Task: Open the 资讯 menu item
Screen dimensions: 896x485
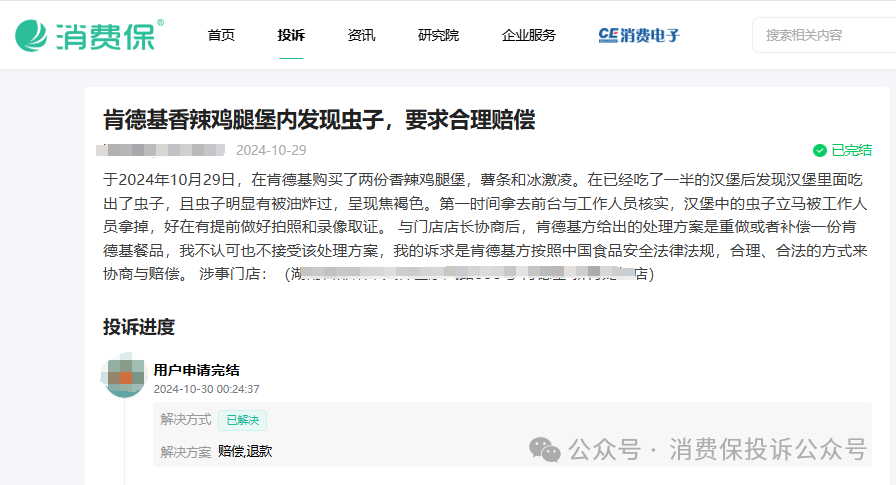Action: tap(361, 35)
